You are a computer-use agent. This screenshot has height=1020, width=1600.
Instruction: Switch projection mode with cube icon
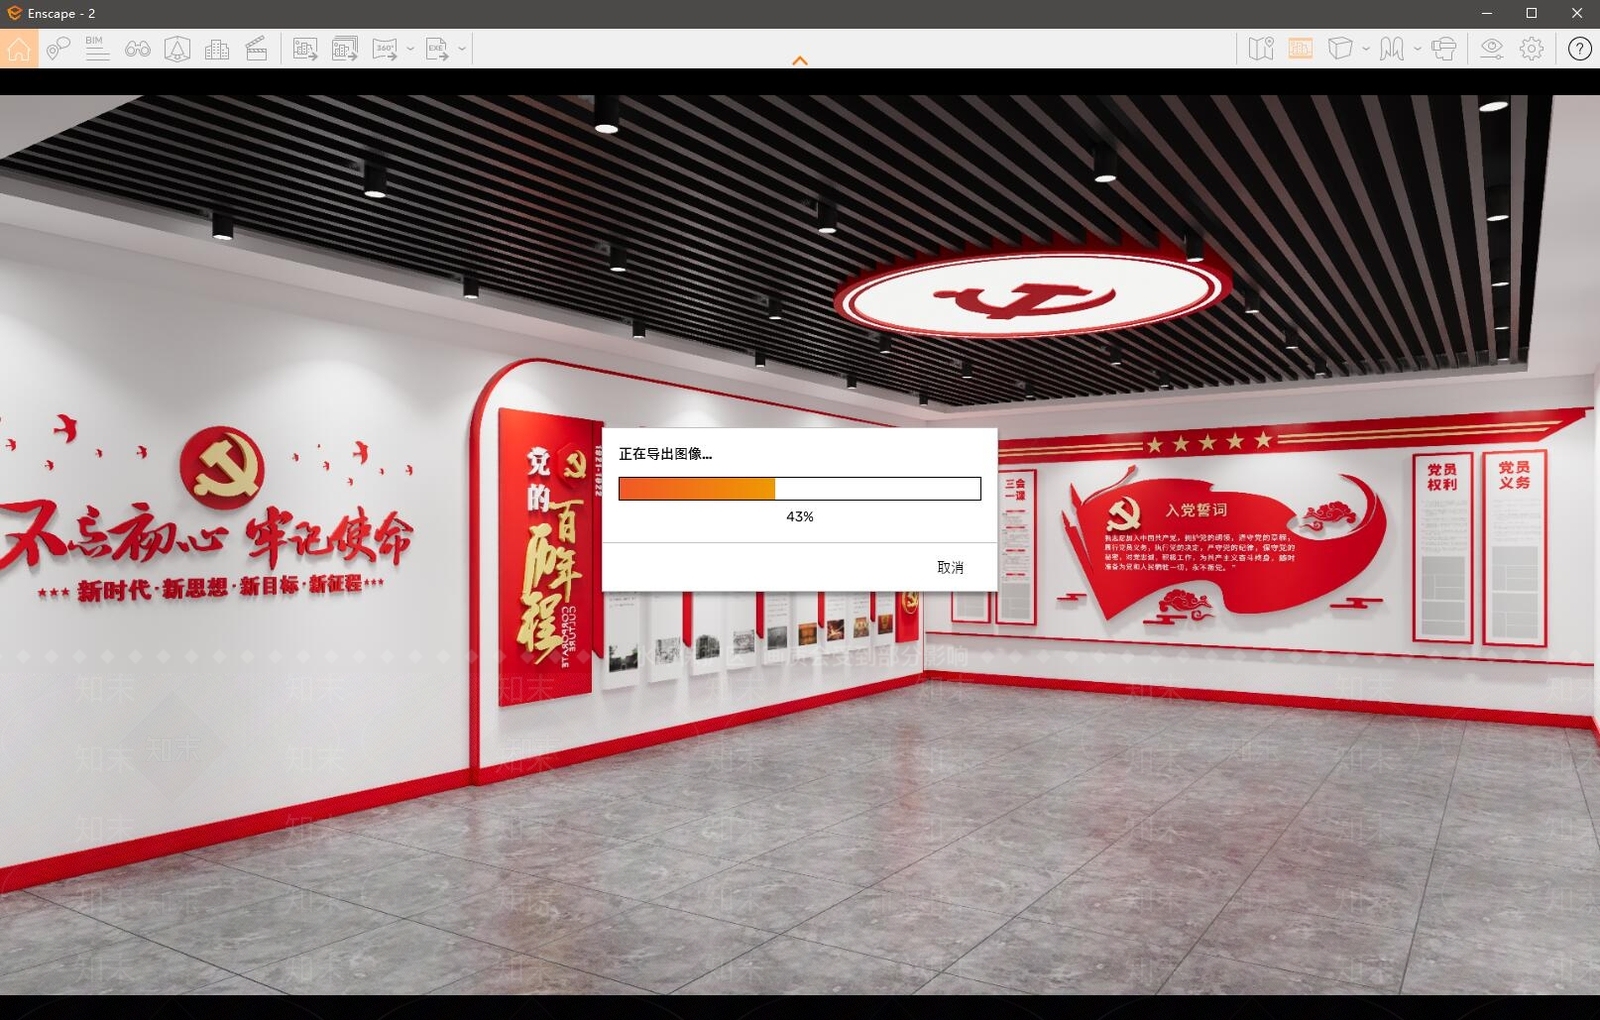coord(1340,48)
